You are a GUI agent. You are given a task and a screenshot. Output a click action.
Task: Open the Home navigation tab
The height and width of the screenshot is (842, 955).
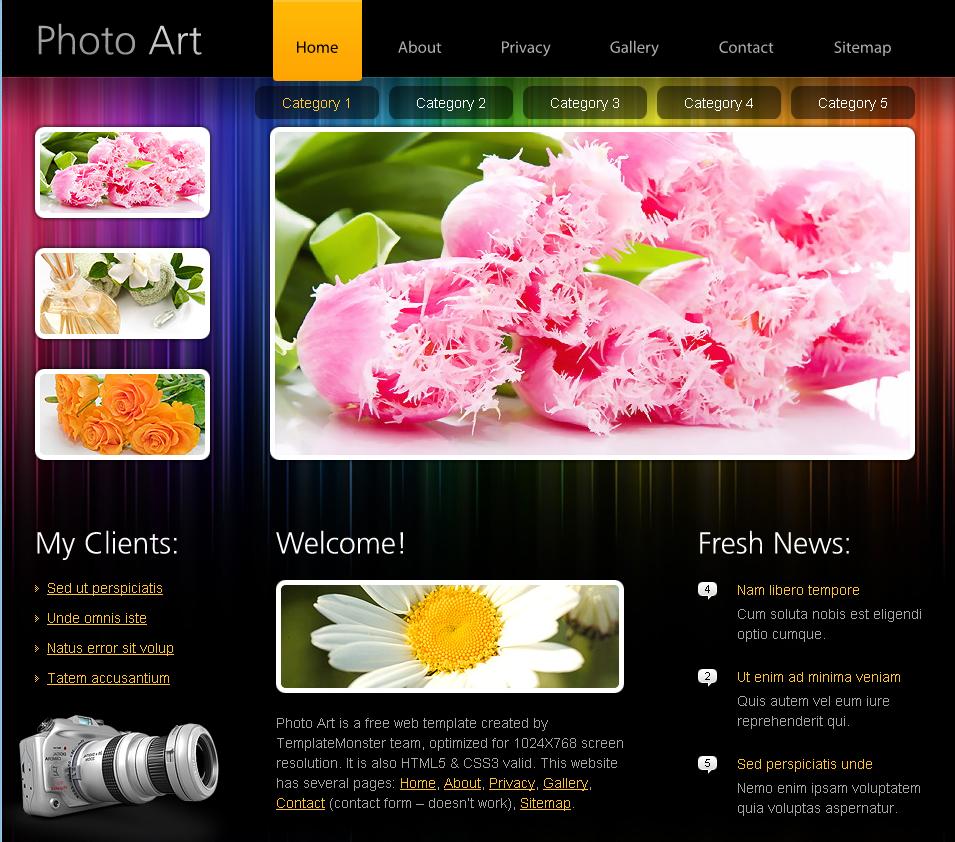[x=317, y=40]
